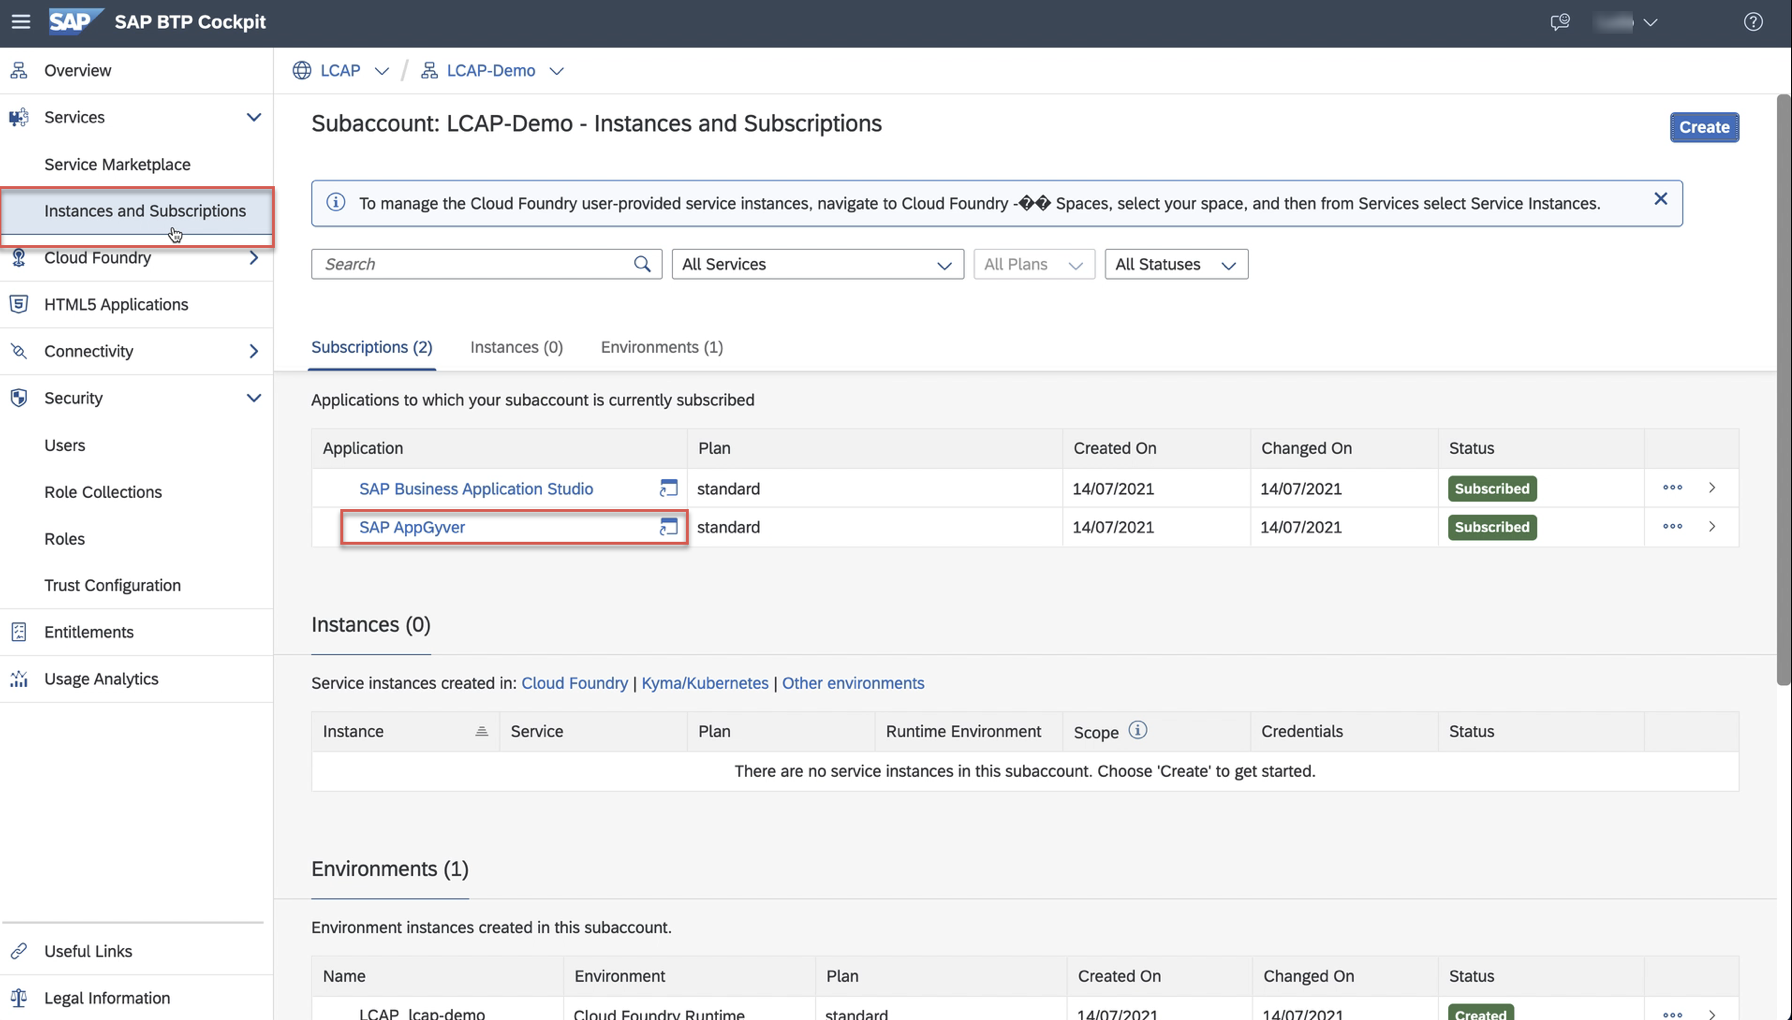Image resolution: width=1792 pixels, height=1020 pixels.
Task: Click the Cloud Foundry sidebar icon
Action: coord(19,257)
